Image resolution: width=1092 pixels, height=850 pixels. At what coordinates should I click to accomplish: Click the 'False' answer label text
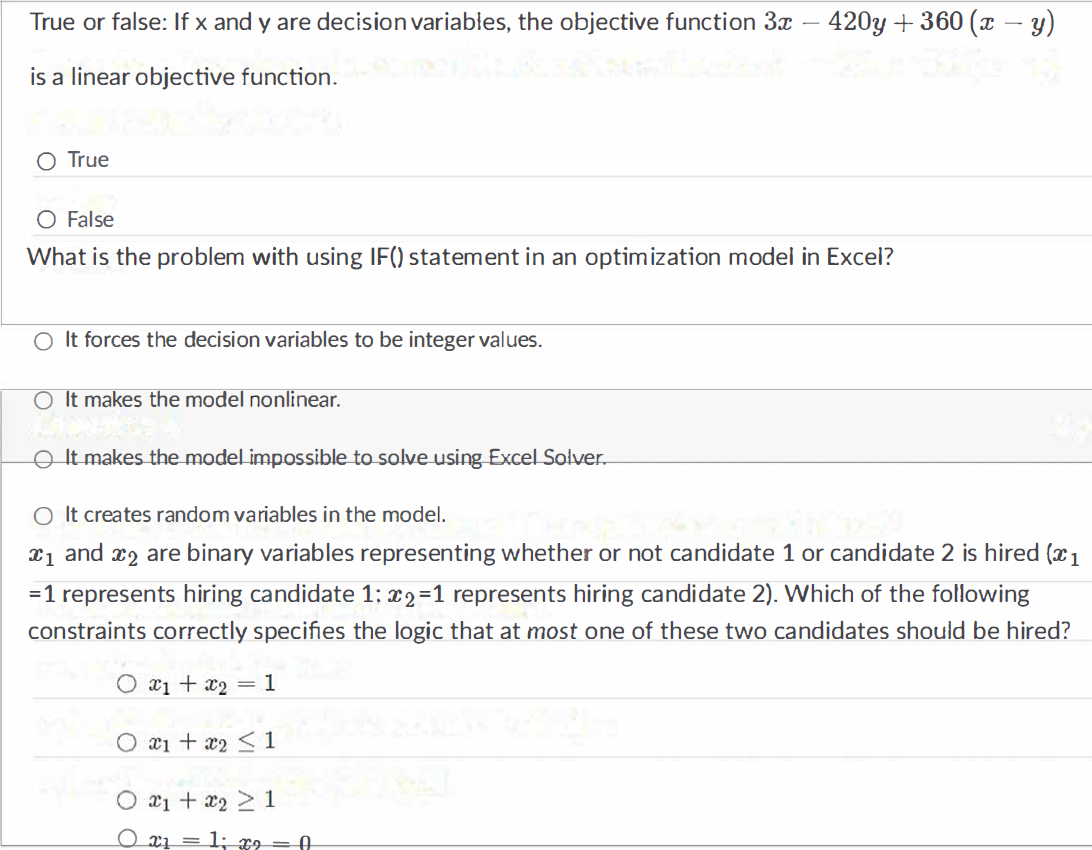[x=91, y=219]
